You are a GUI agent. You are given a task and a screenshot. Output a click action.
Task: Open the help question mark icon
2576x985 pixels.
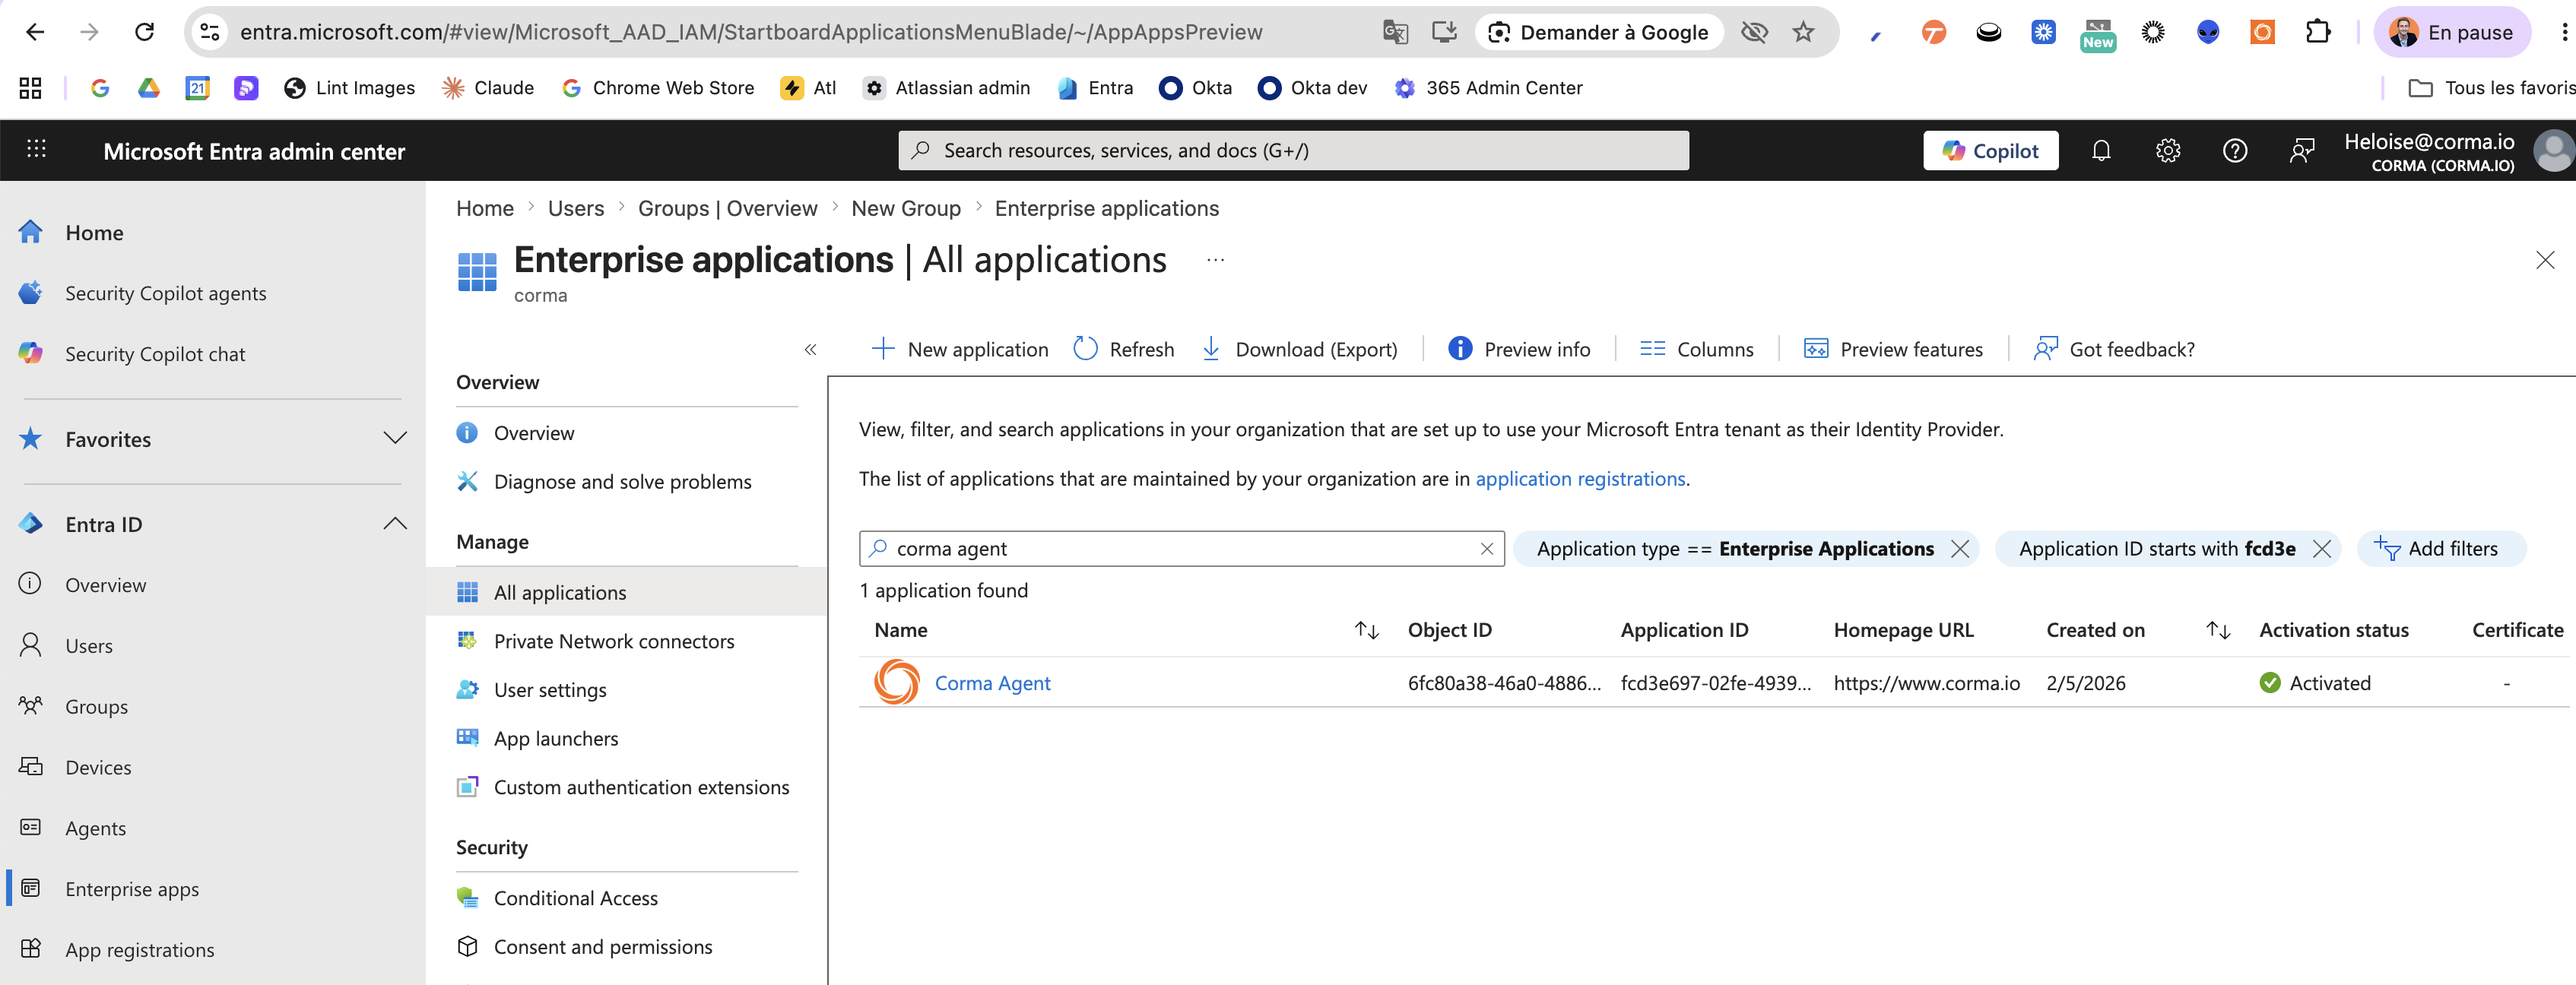tap(2235, 151)
